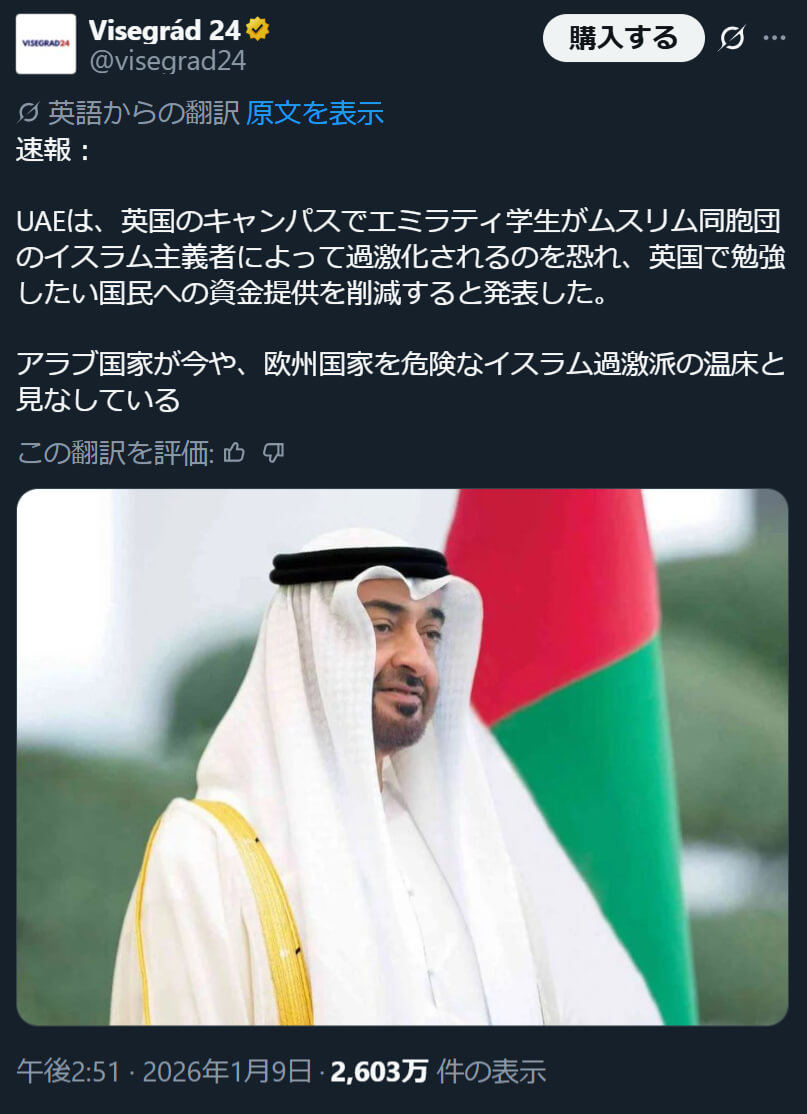Screen dimensions: 807x1114
Task: Open the attached photo of the man
Action: [x=402, y=757]
